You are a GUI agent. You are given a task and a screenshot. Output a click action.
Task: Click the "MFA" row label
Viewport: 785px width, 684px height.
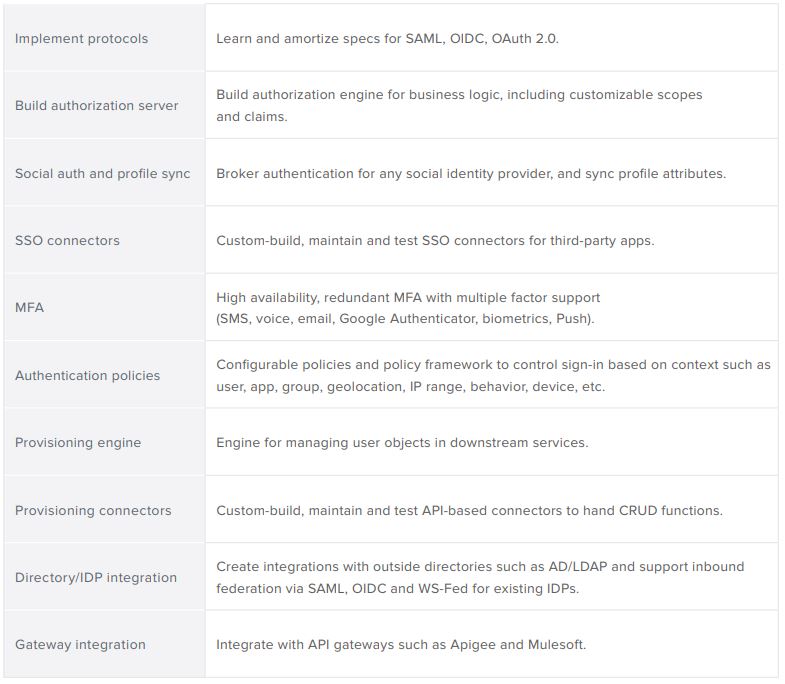(x=30, y=308)
